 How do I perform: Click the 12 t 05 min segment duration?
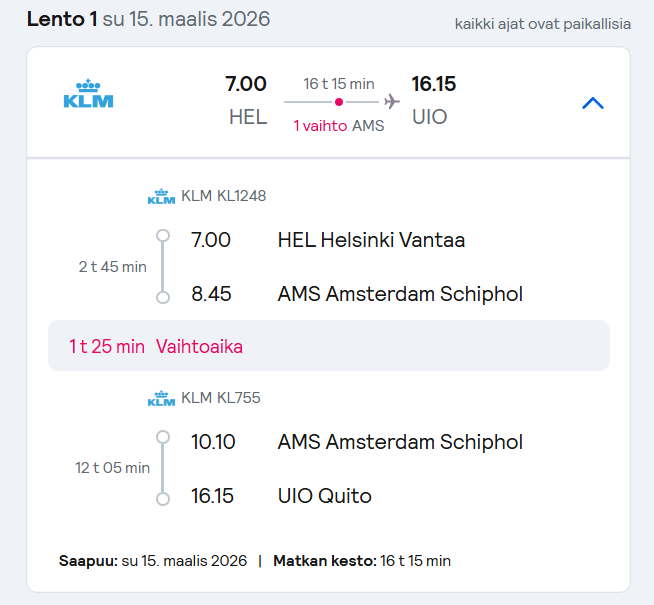[113, 468]
